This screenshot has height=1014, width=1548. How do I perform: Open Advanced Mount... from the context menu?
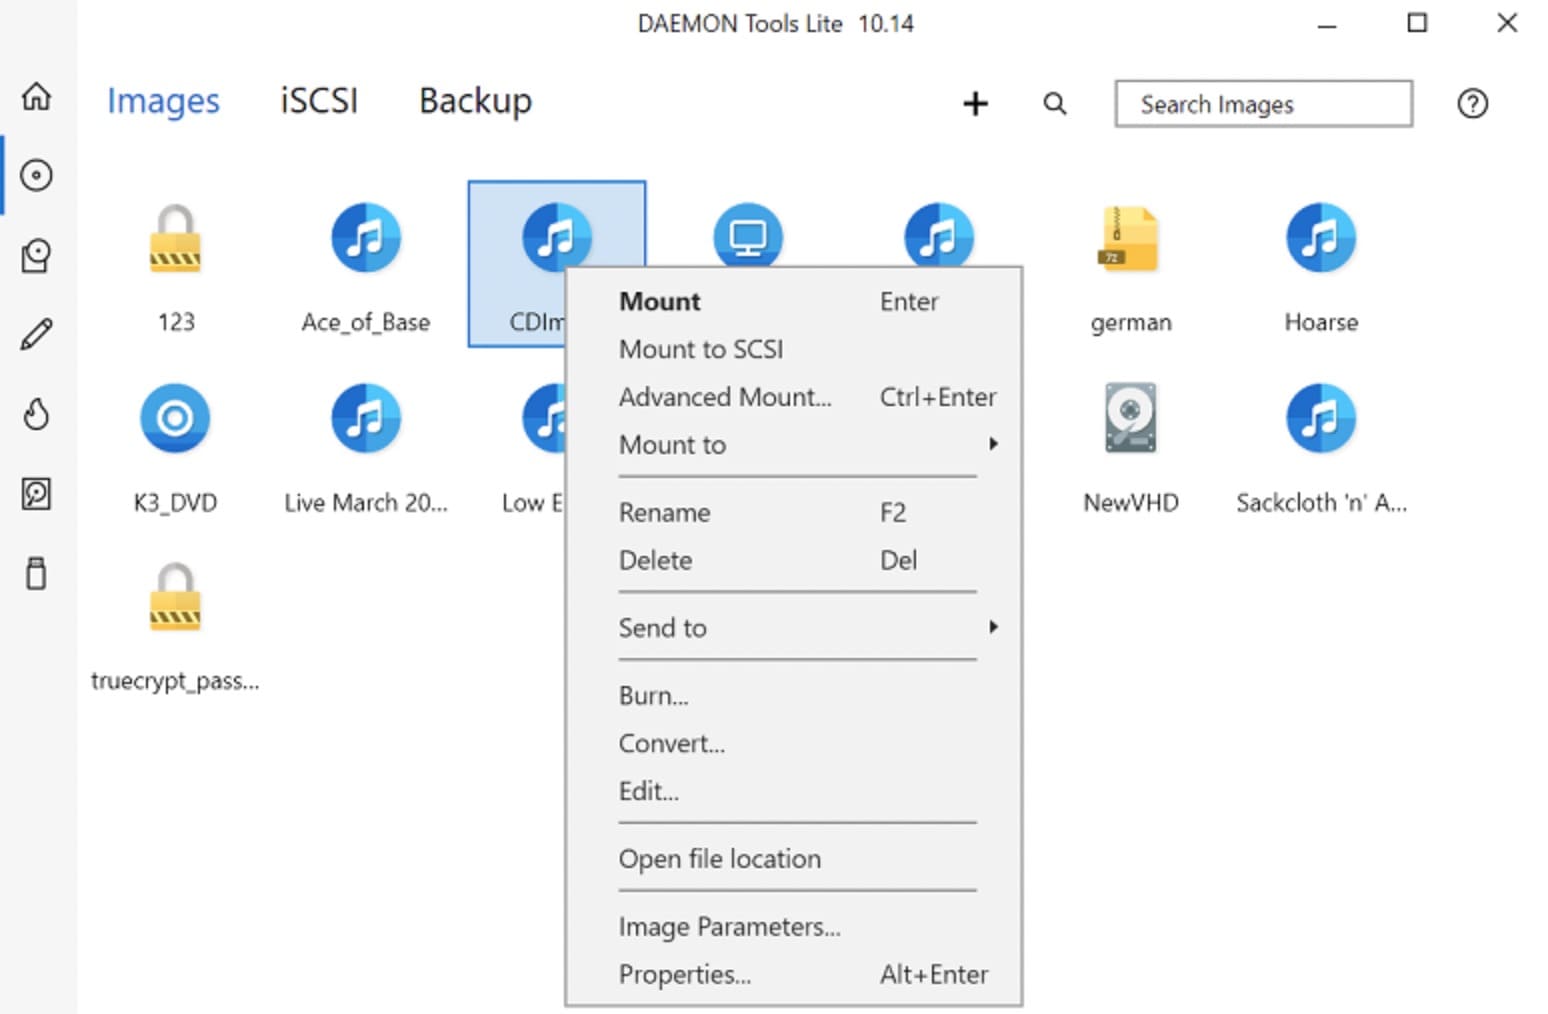[x=793, y=397]
